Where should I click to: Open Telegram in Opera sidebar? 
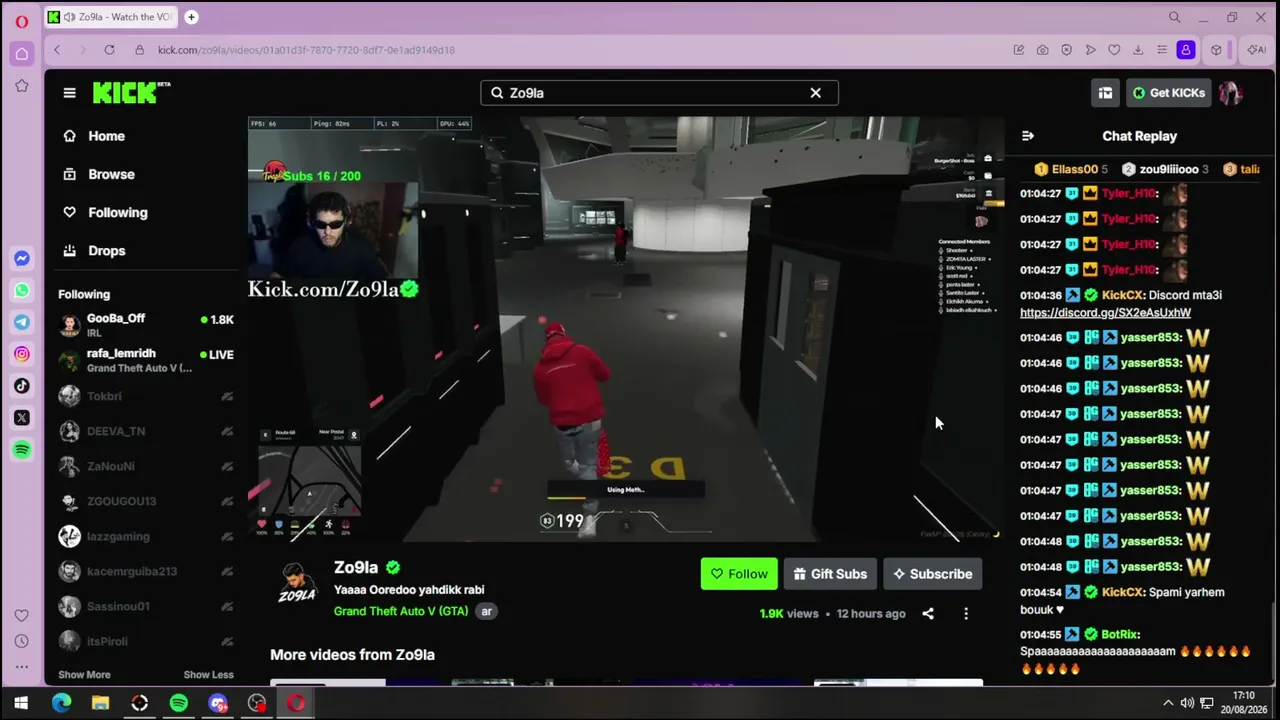pos(21,322)
